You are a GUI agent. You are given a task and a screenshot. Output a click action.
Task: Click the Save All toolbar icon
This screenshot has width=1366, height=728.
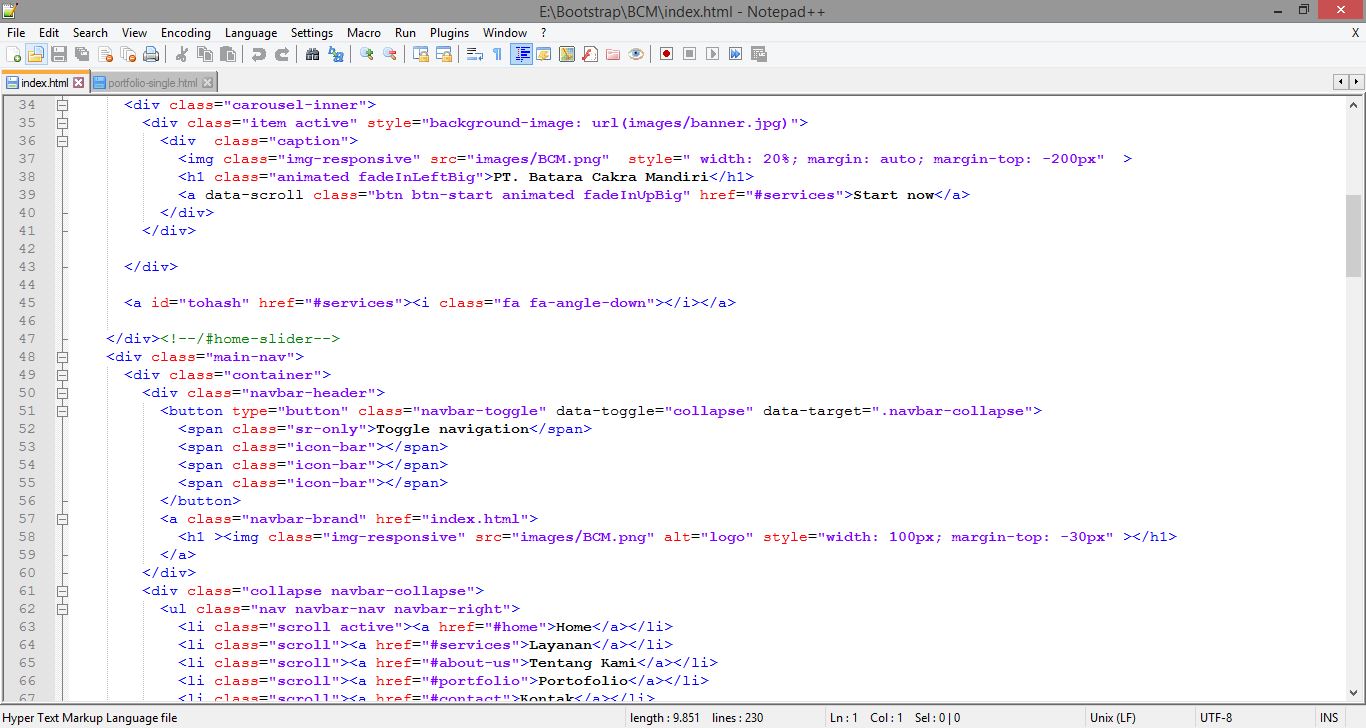82,54
